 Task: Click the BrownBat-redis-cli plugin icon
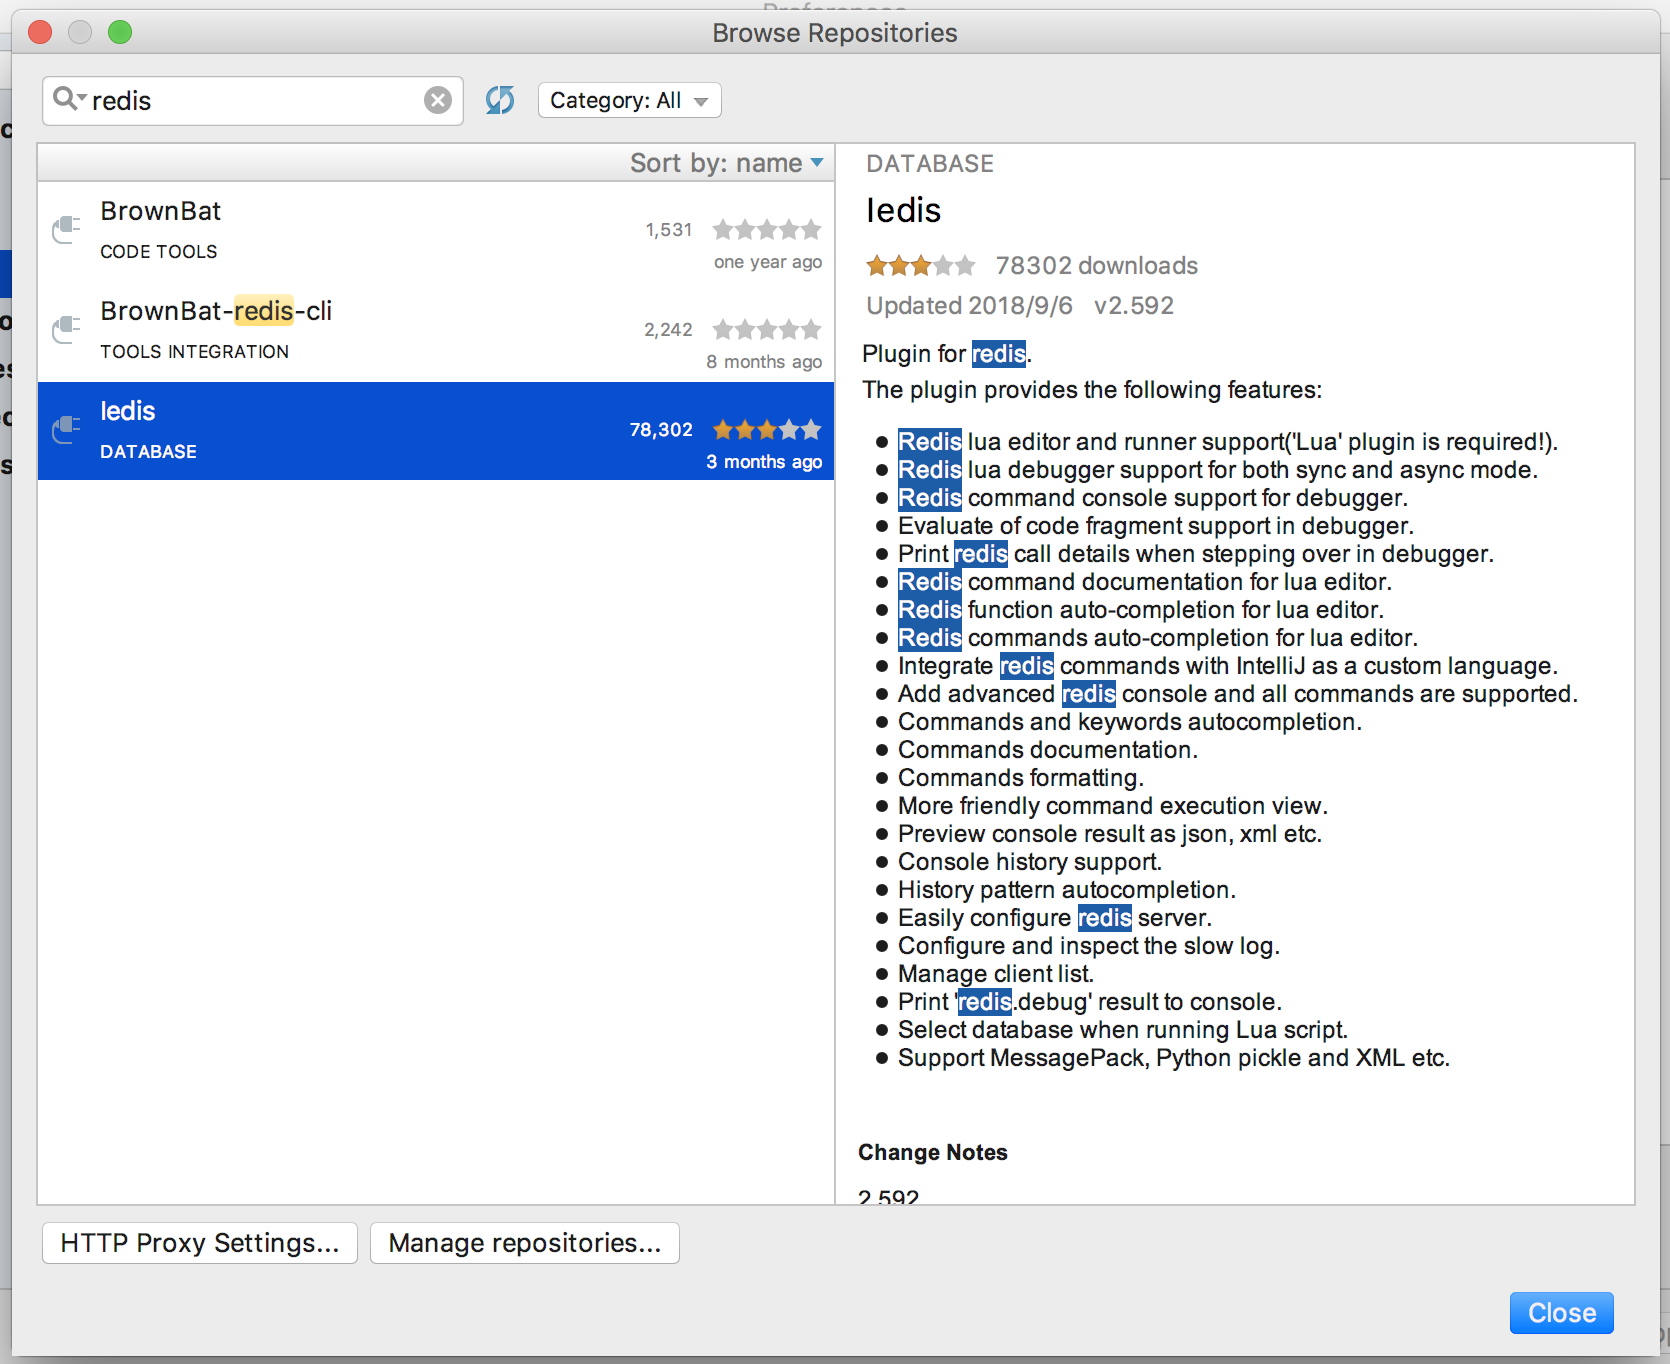[x=66, y=330]
